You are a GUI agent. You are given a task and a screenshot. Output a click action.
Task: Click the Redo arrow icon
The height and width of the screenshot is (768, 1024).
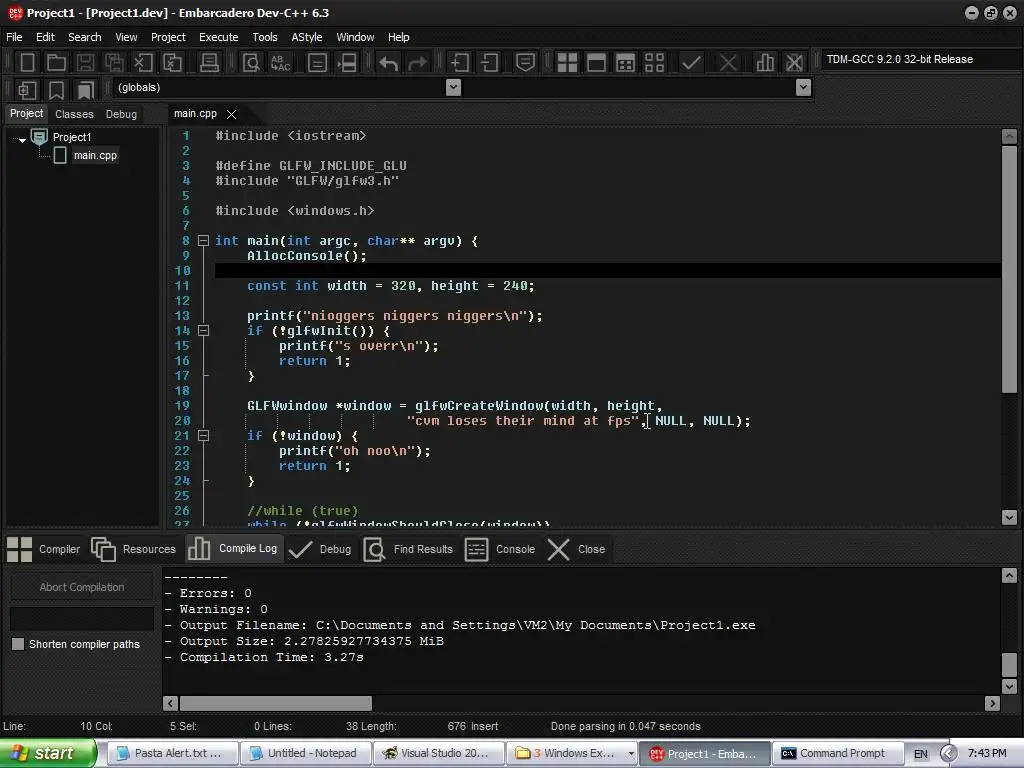417,63
